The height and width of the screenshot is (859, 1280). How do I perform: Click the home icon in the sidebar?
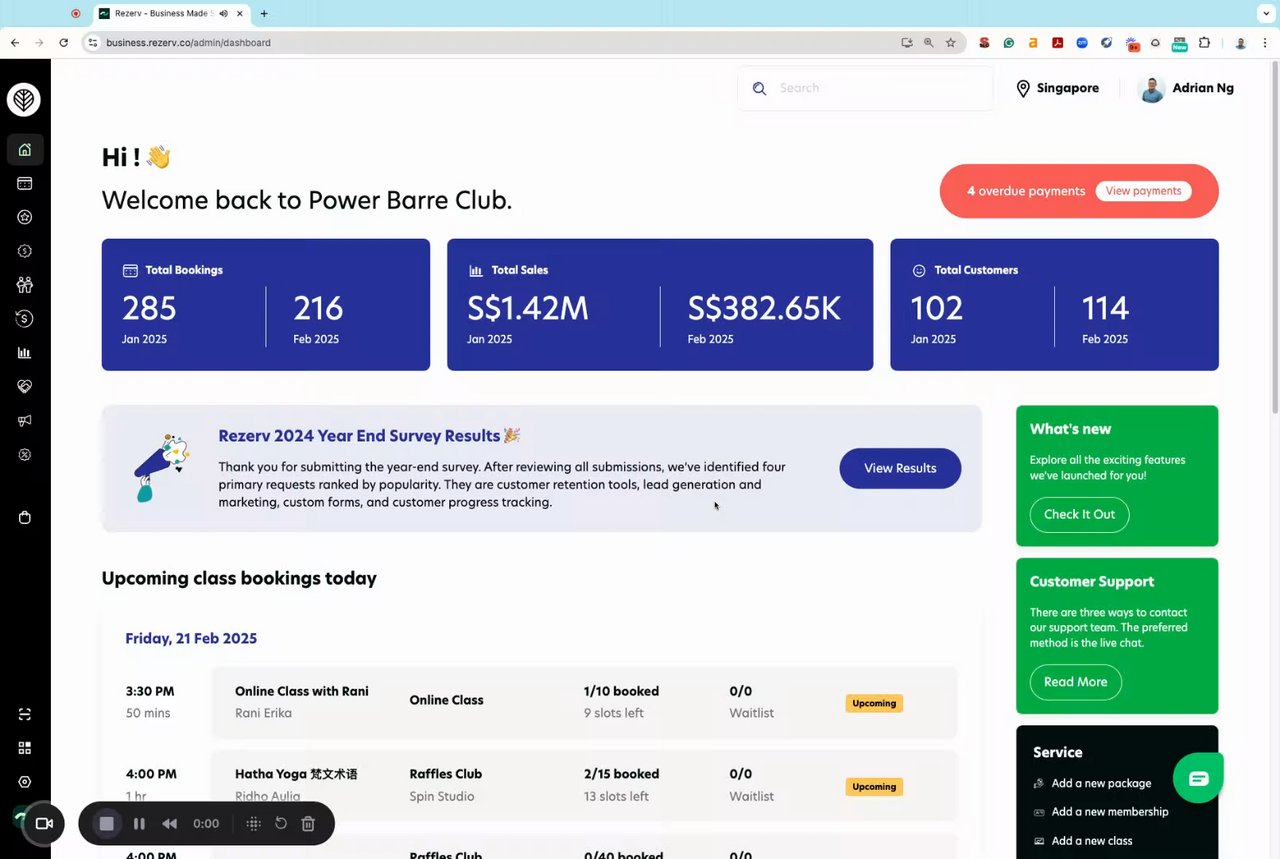click(x=25, y=150)
